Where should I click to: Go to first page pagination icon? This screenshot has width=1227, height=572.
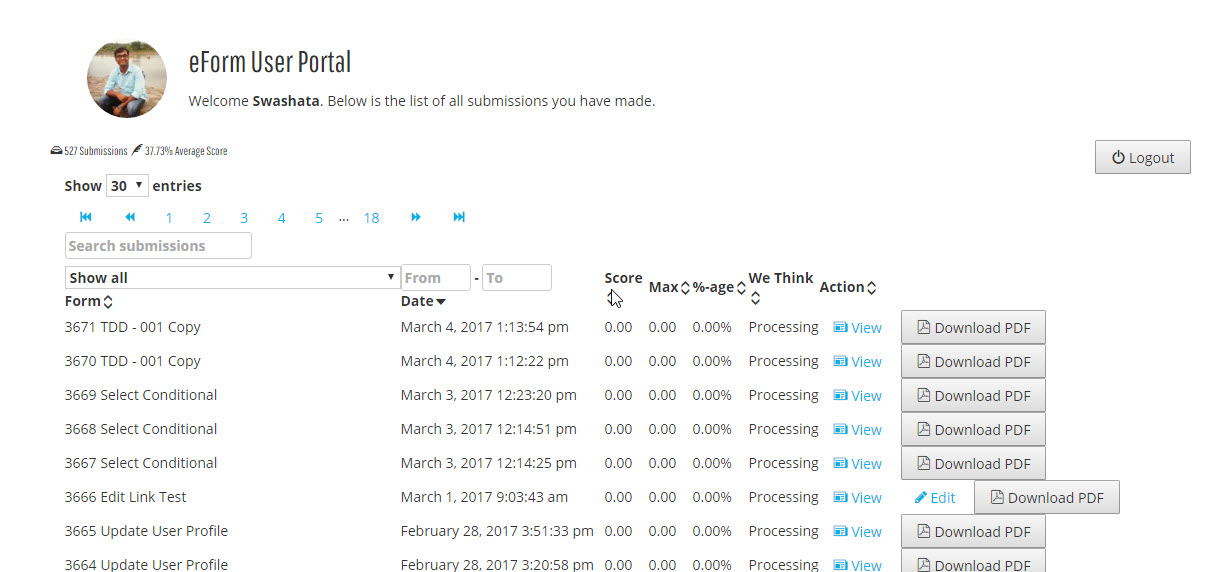coord(86,217)
